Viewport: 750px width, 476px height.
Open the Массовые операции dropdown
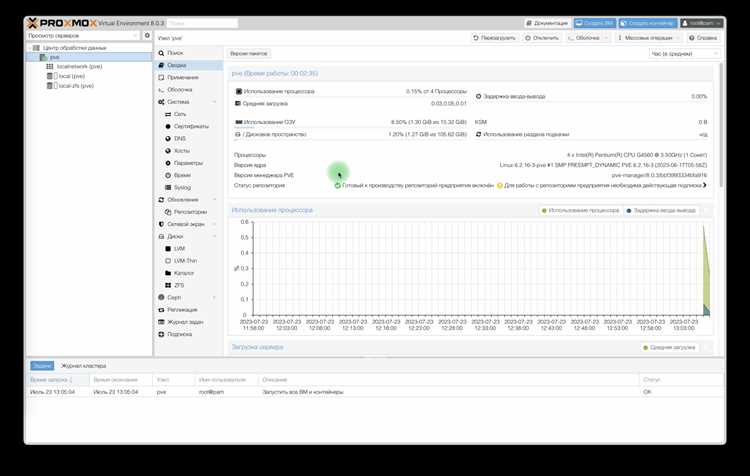(x=648, y=38)
